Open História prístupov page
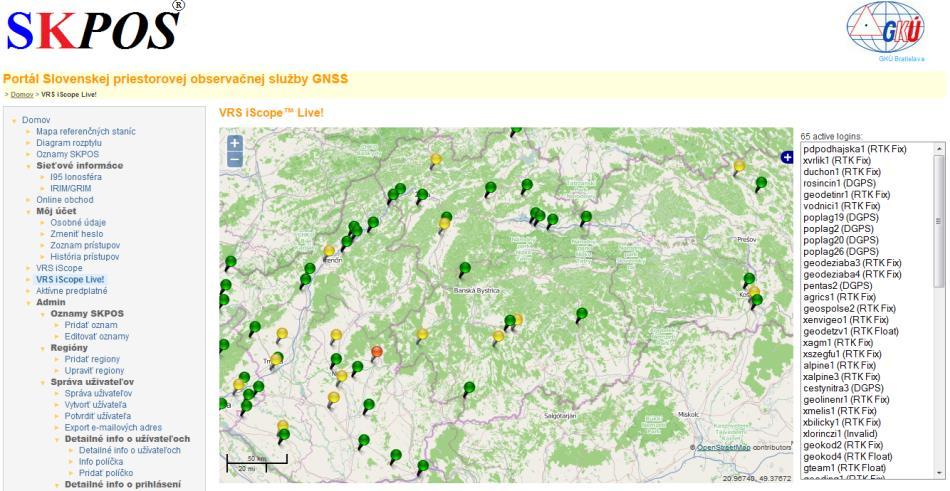Image resolution: width=950 pixels, height=491 pixels. pyautogui.click(x=85, y=256)
